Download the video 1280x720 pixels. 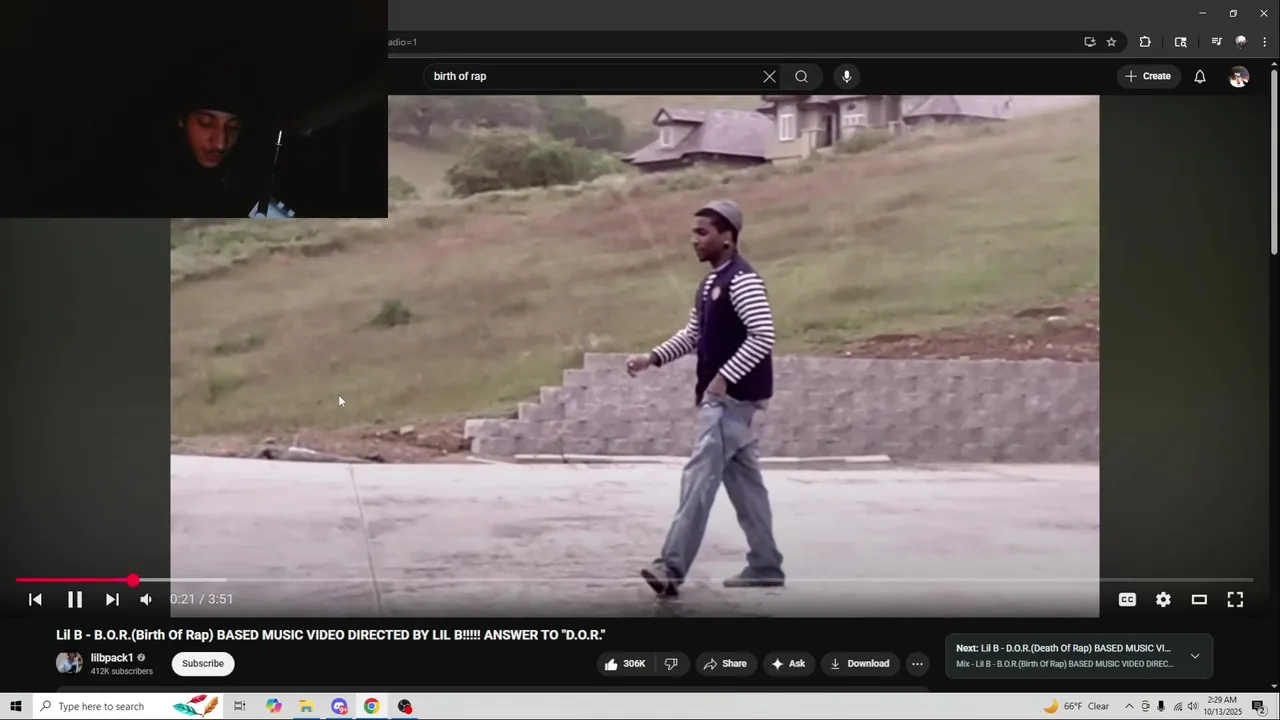(x=860, y=664)
